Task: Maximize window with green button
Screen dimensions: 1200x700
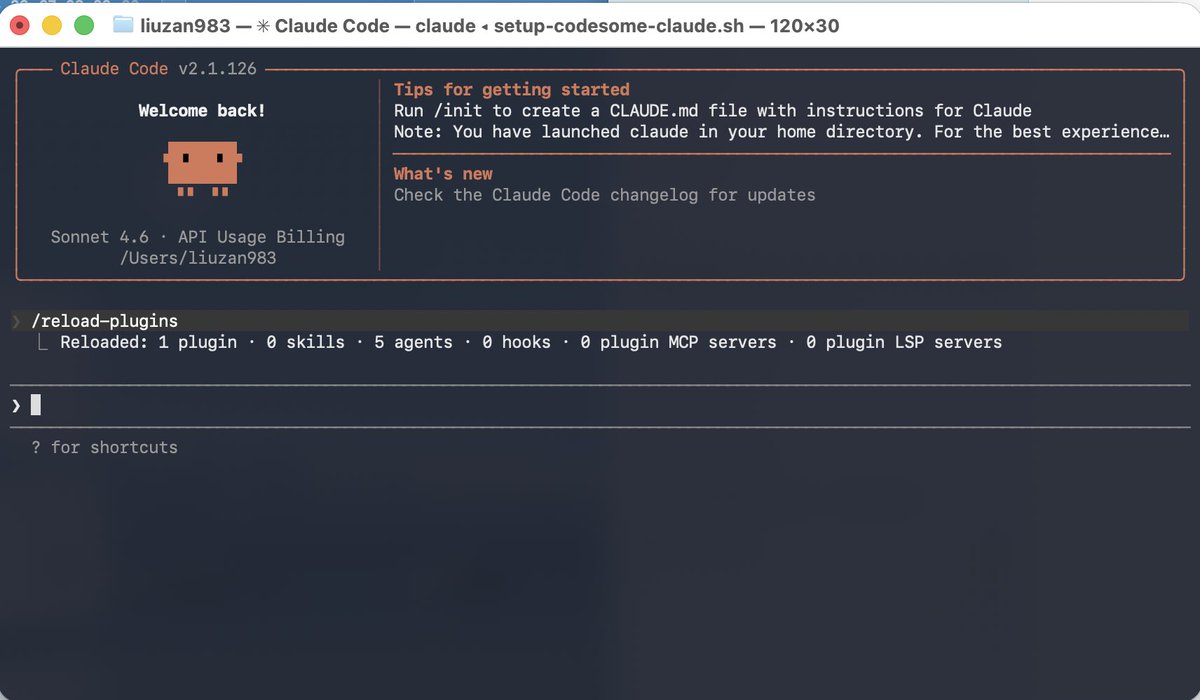Action: tap(85, 25)
